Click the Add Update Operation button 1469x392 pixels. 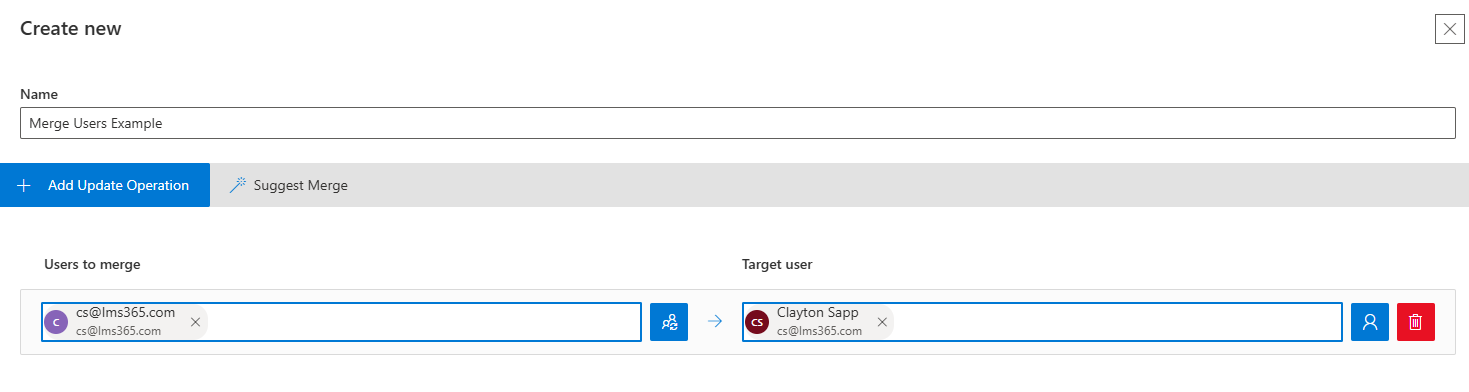(x=105, y=185)
